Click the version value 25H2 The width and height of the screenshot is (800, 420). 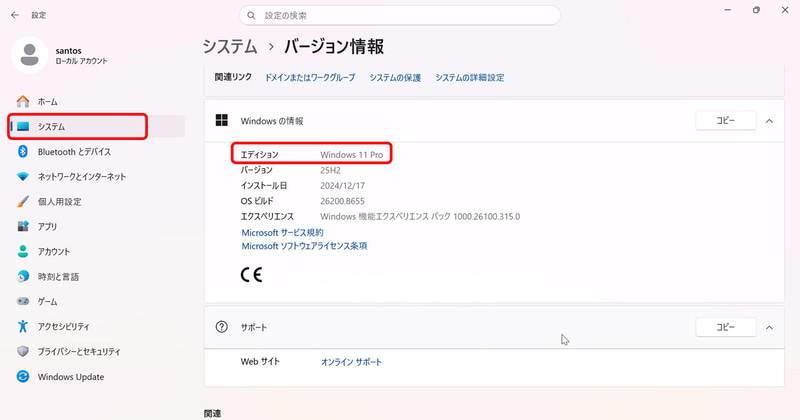click(x=330, y=170)
